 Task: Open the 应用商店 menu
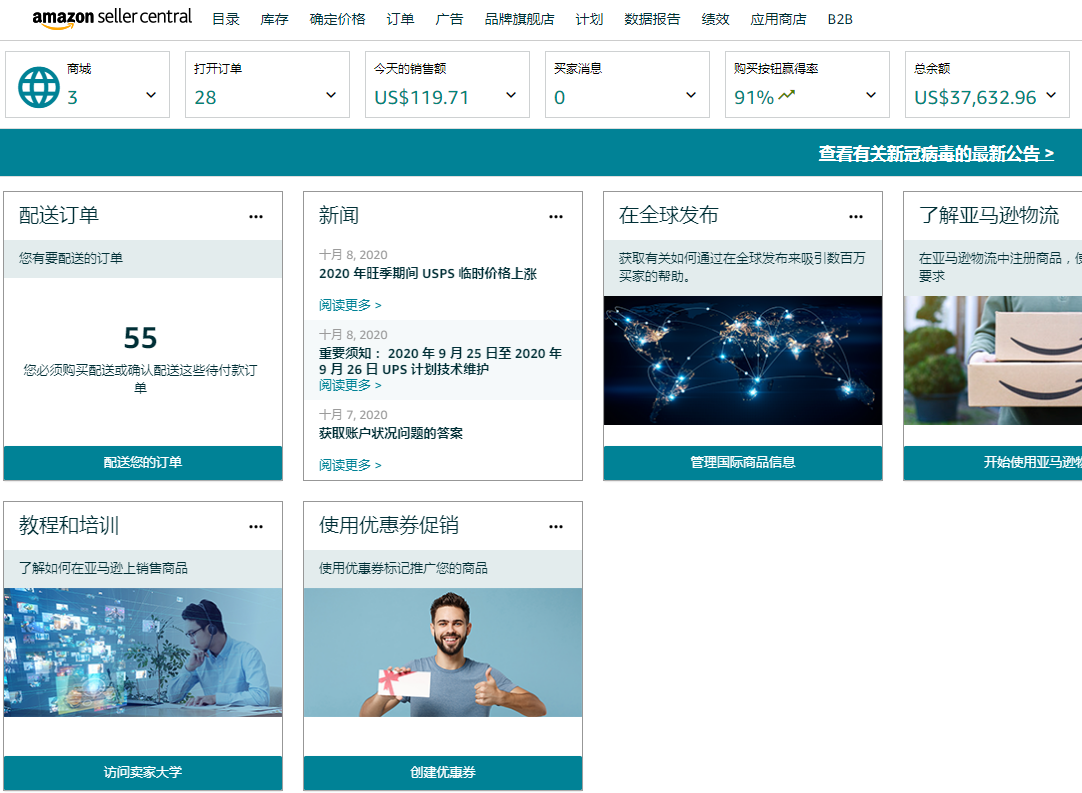pos(778,19)
